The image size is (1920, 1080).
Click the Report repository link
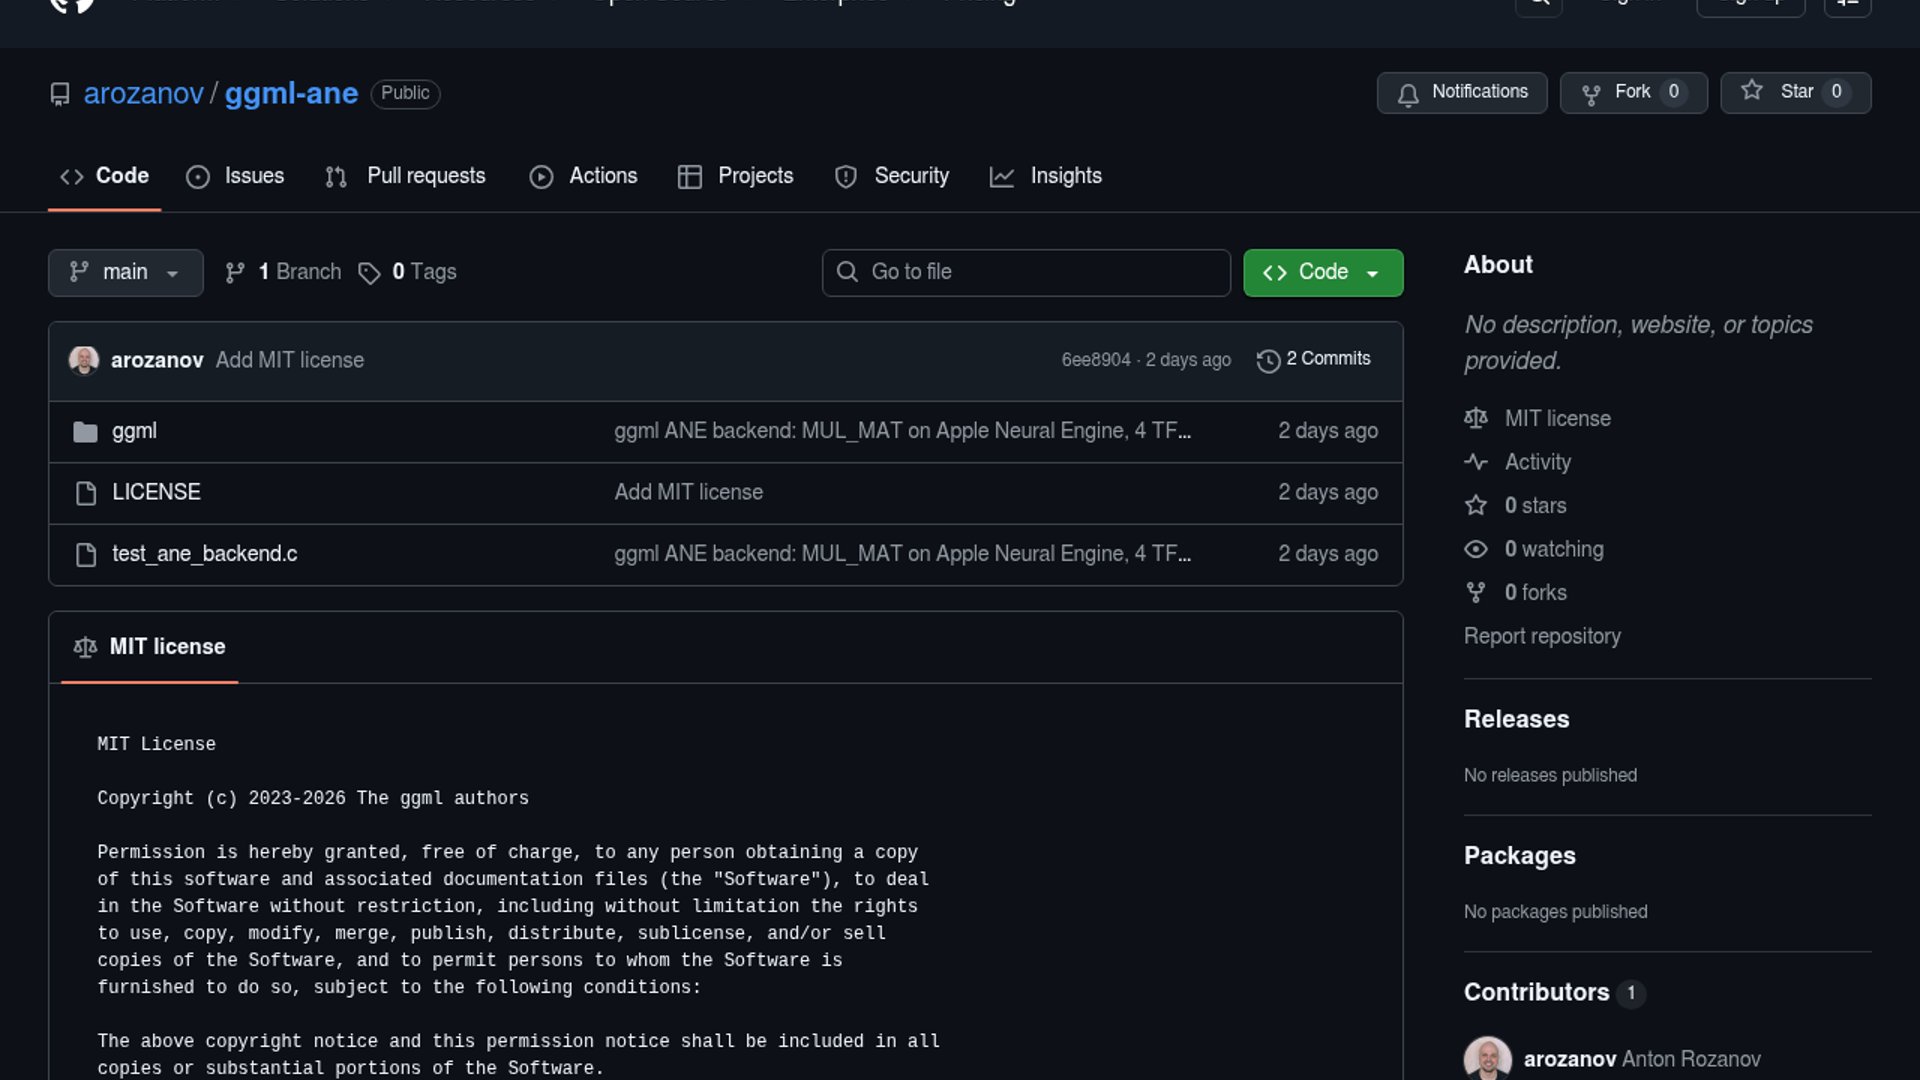pos(1541,636)
